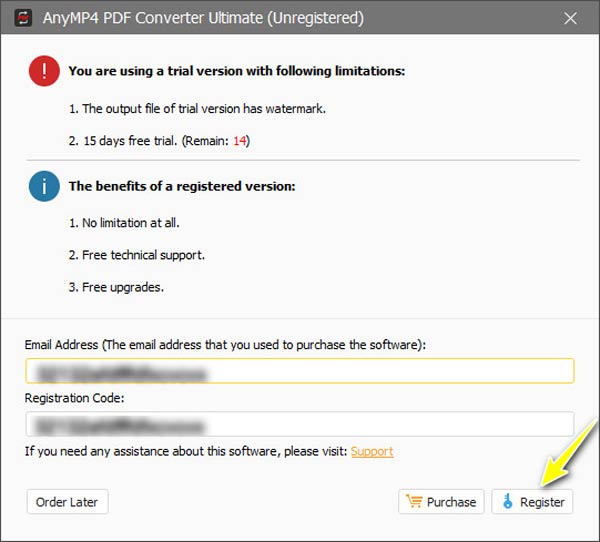Follow the Support link

372,451
